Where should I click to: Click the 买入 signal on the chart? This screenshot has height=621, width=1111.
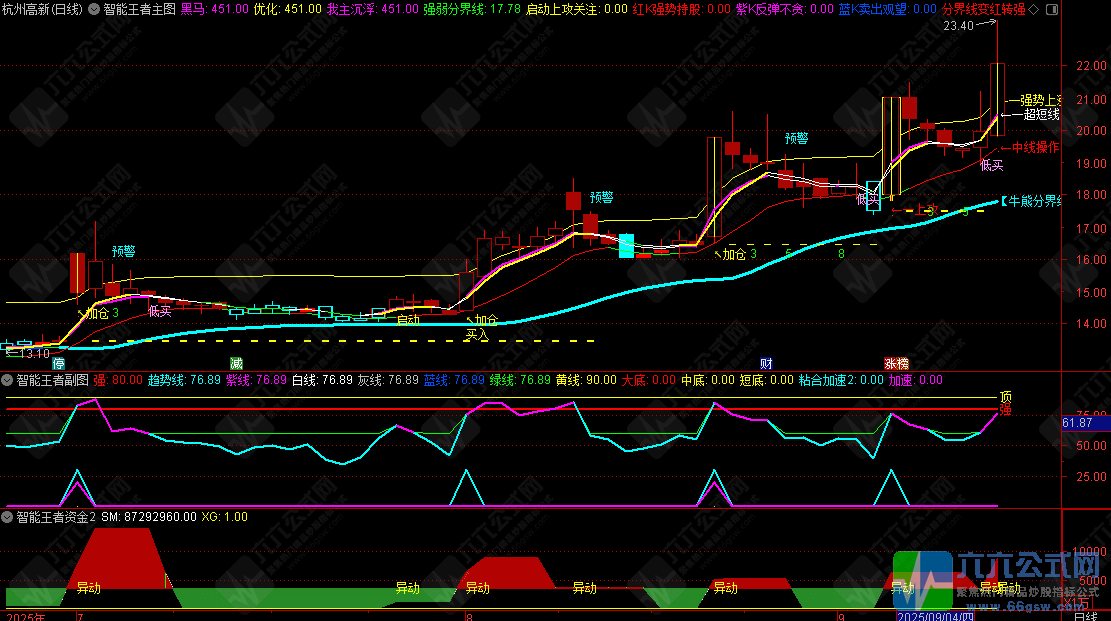coord(477,335)
